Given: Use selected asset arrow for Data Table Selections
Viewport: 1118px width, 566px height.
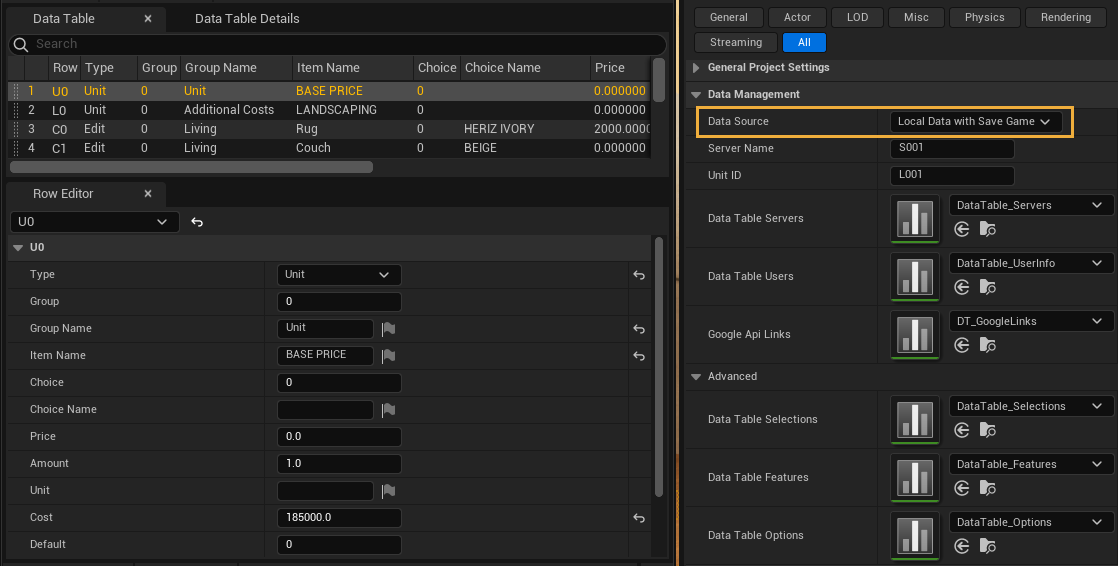Looking at the screenshot, I should tap(962, 430).
